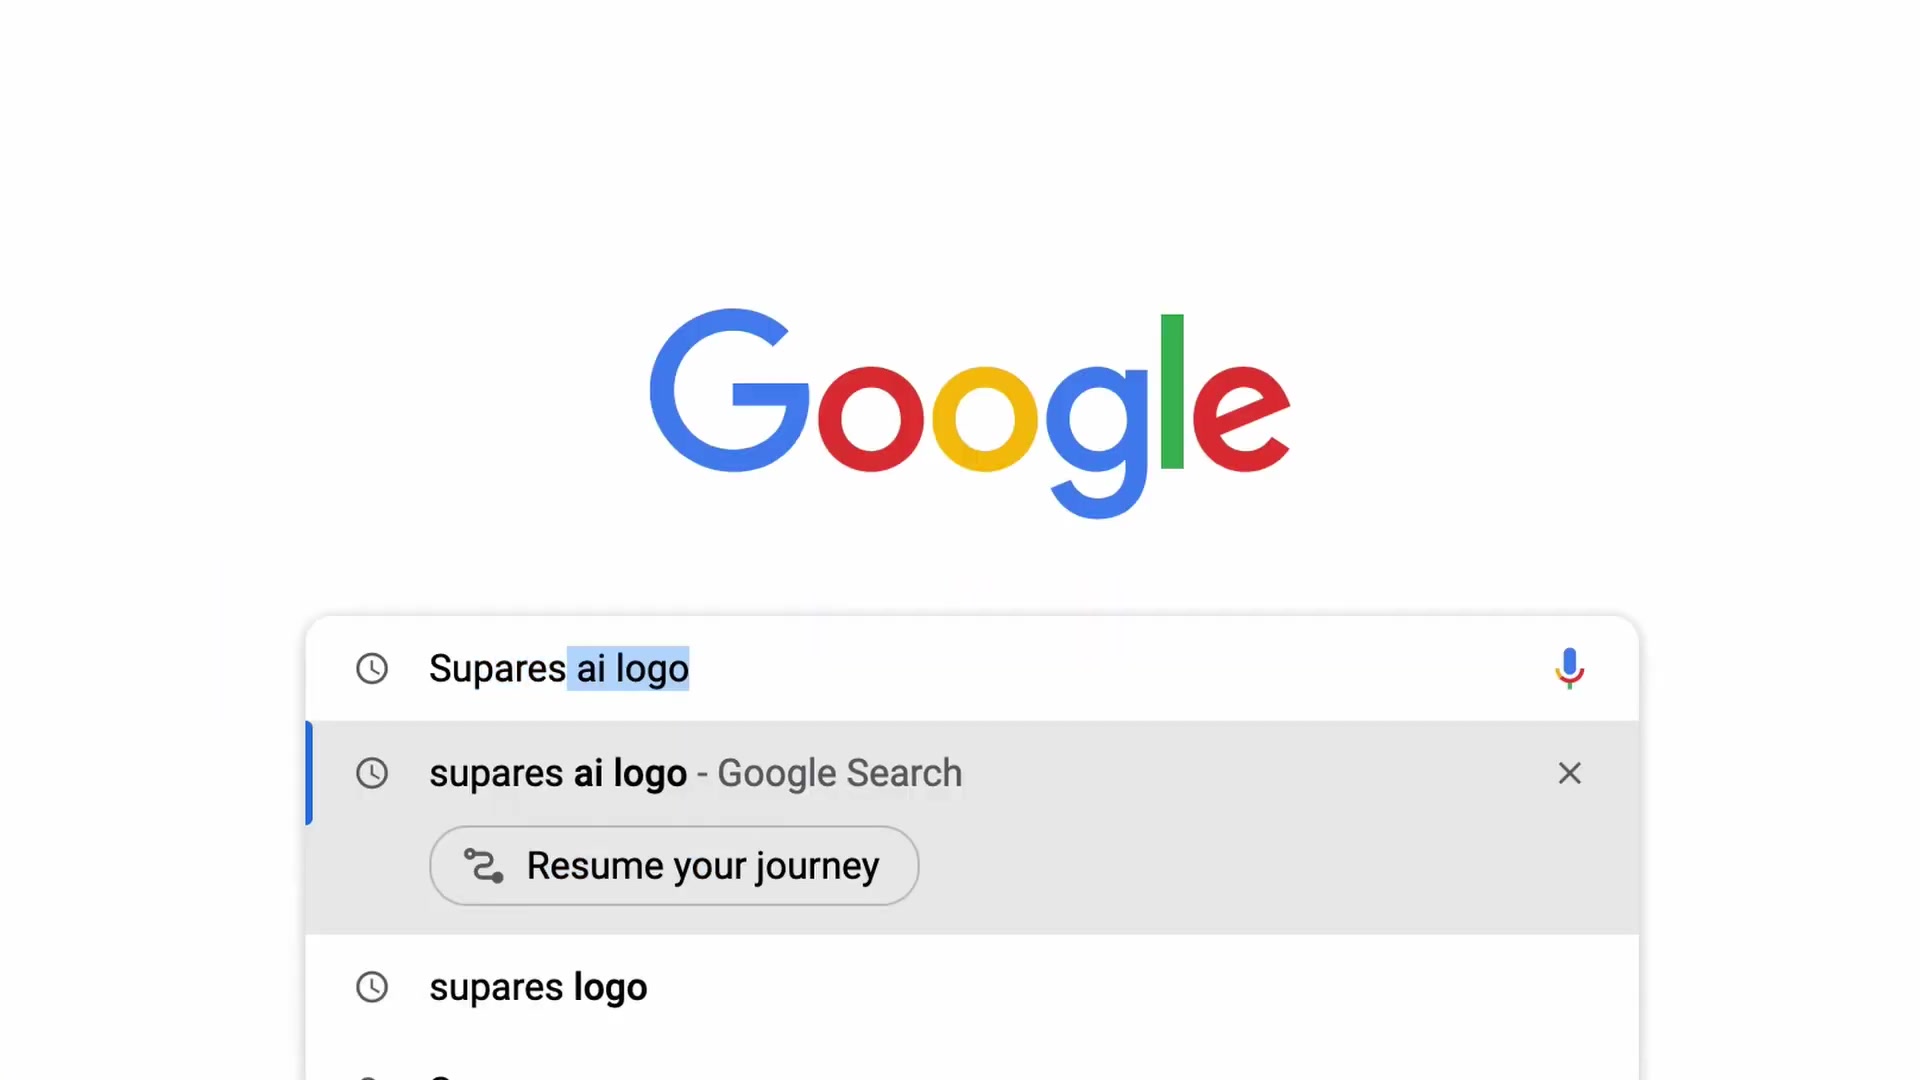
Task: Start voice search with the microphone icon
Action: pos(1569,668)
